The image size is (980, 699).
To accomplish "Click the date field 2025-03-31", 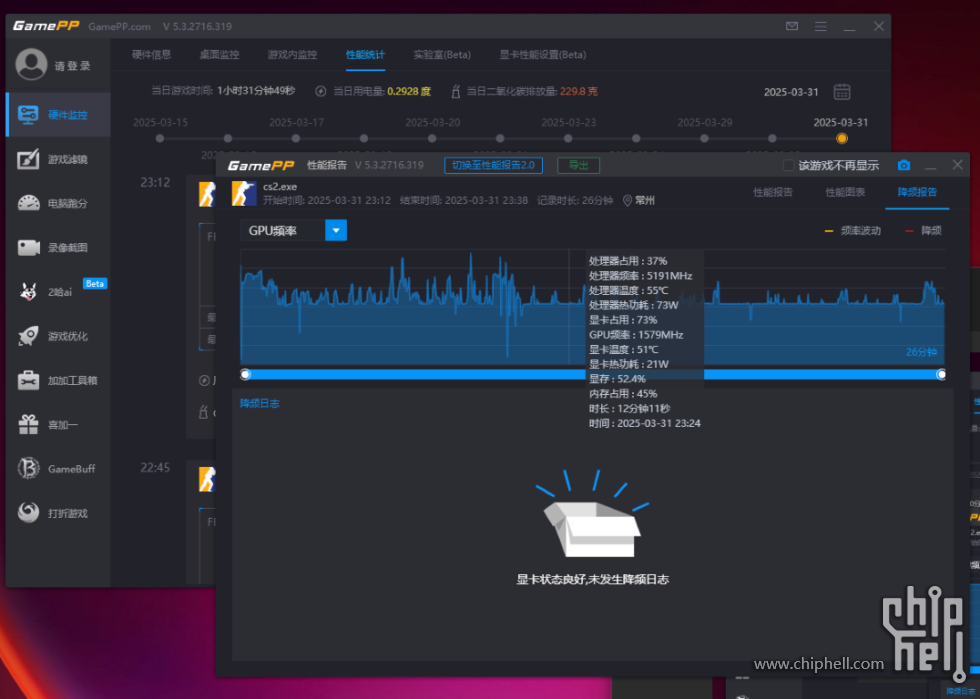I will tap(791, 92).
